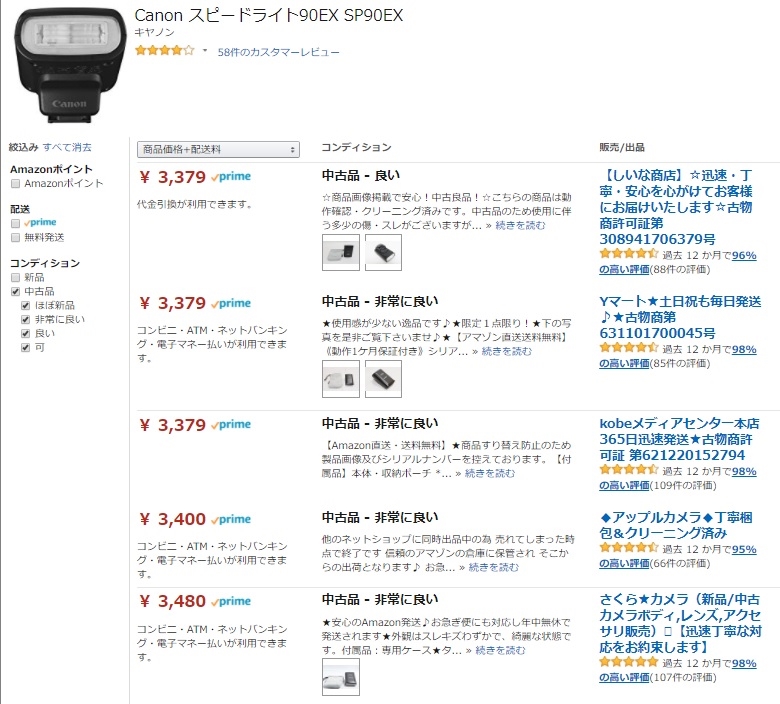Expand the rating breakdown arrow next to stars
Image resolution: width=780 pixels, height=704 pixels.
tap(205, 50)
